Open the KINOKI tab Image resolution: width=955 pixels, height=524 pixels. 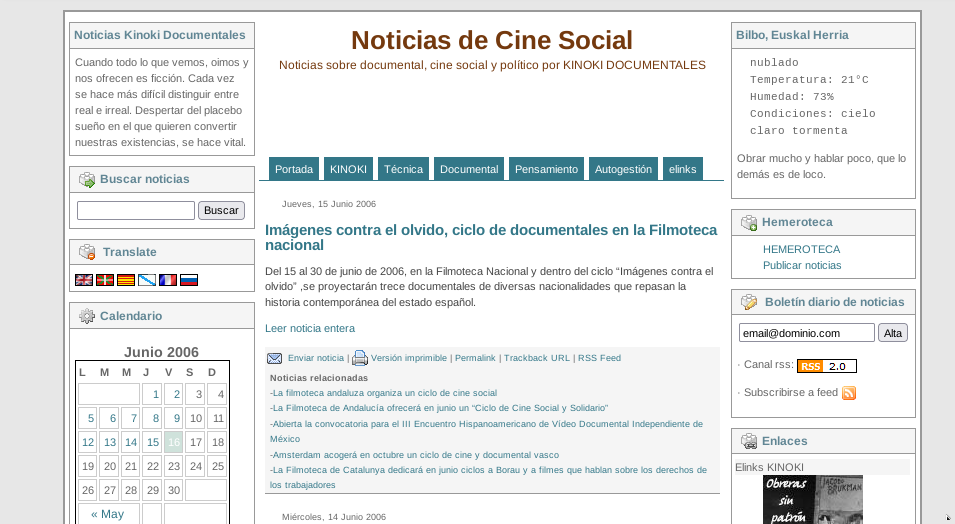coord(348,169)
